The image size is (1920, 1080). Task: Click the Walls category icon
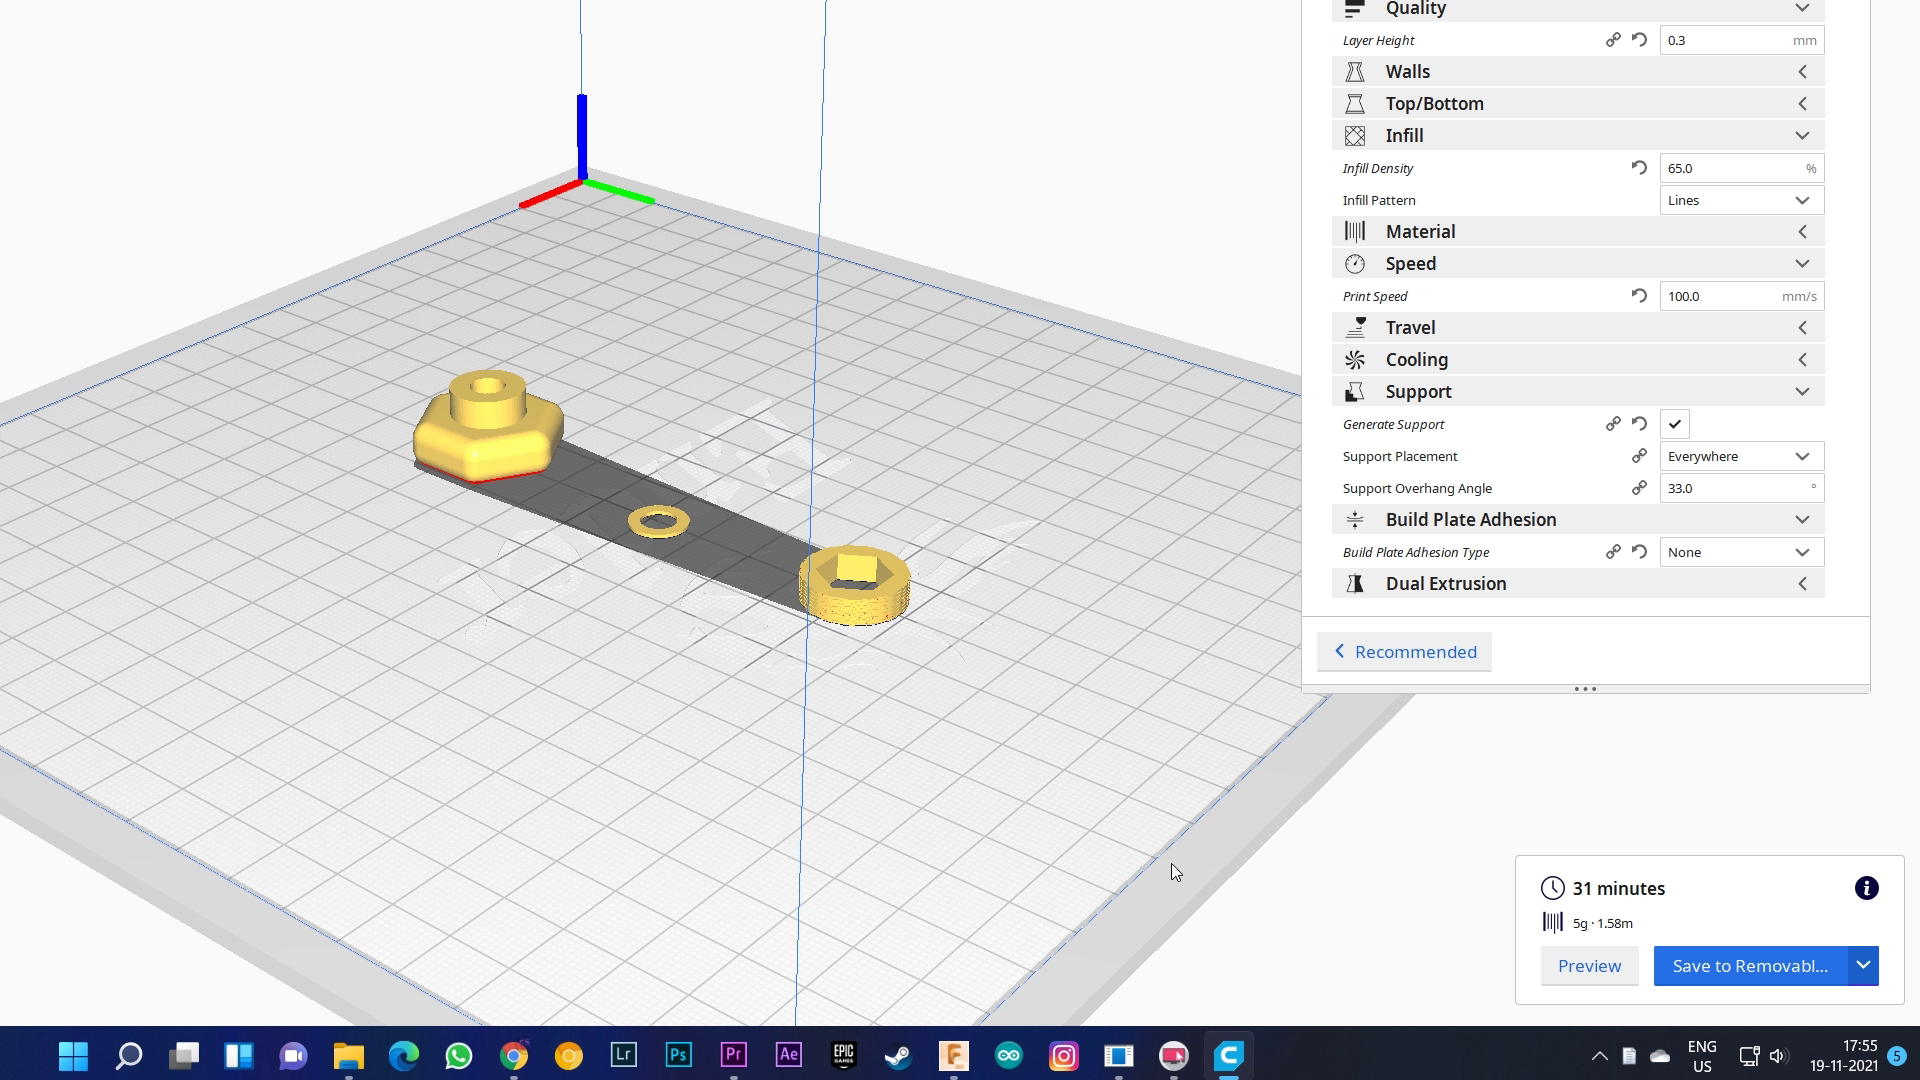[x=1355, y=72]
